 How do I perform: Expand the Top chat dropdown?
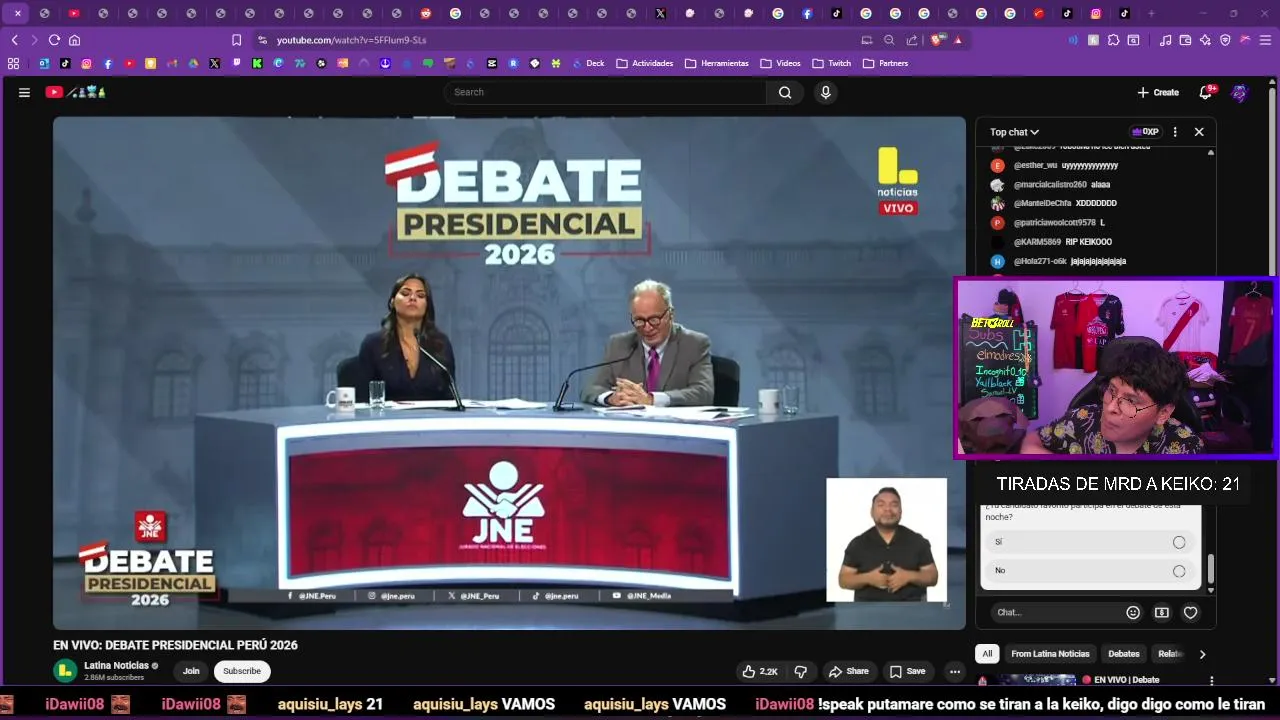(x=1014, y=132)
